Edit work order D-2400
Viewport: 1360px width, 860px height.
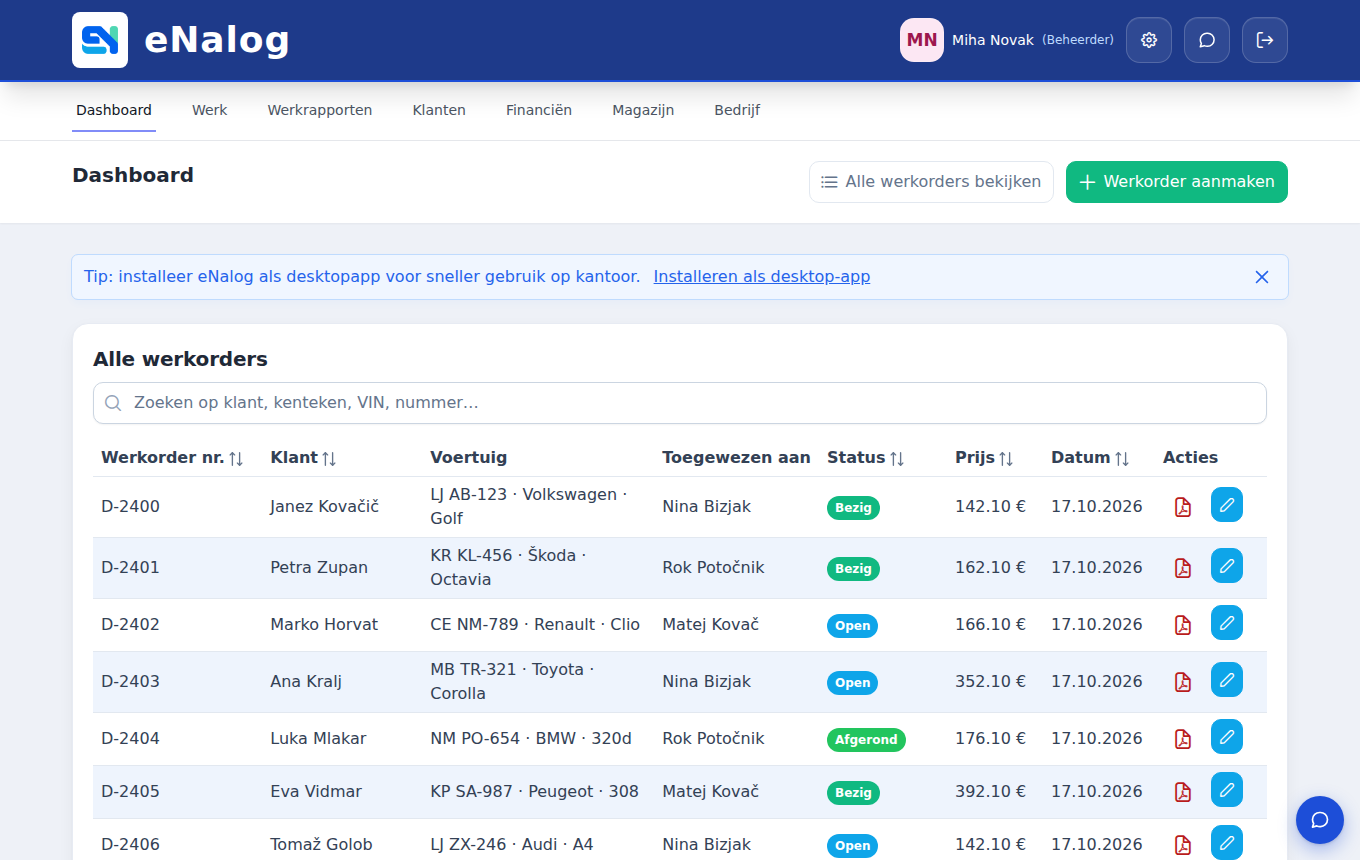coord(1227,505)
